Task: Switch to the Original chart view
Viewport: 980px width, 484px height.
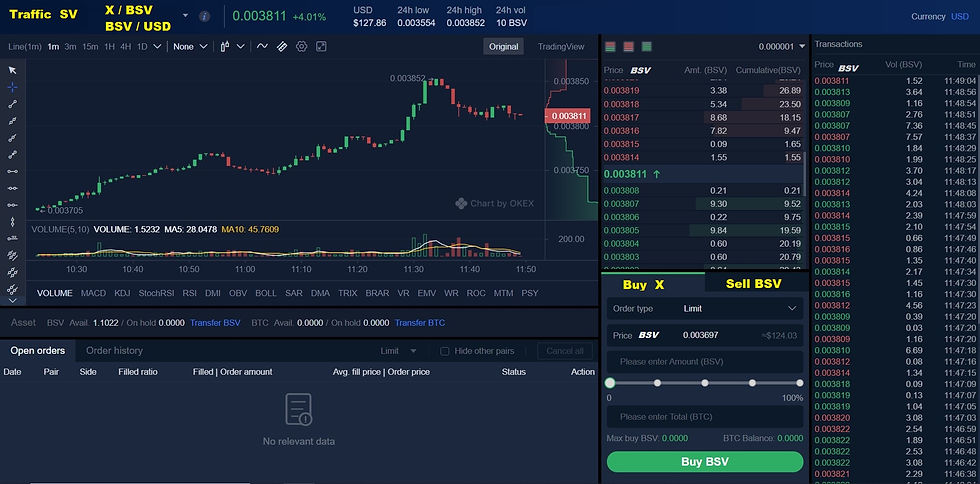Action: point(503,46)
